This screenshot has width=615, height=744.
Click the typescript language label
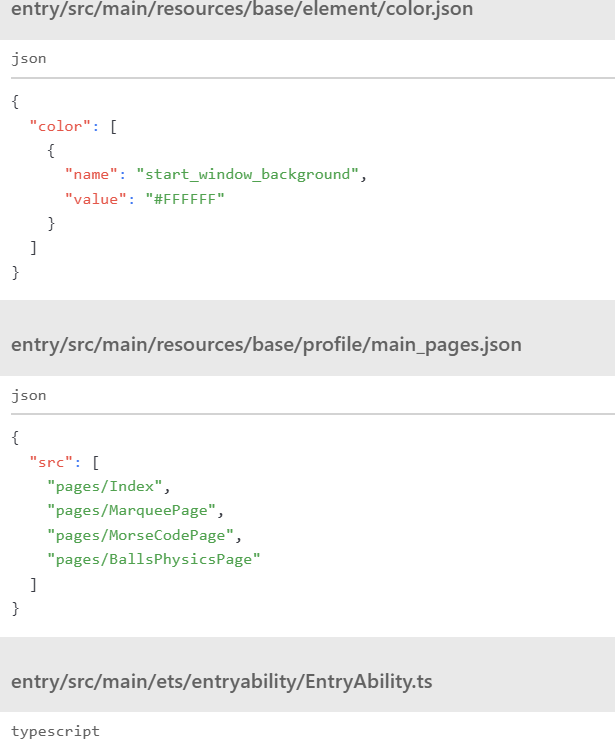coord(56,731)
